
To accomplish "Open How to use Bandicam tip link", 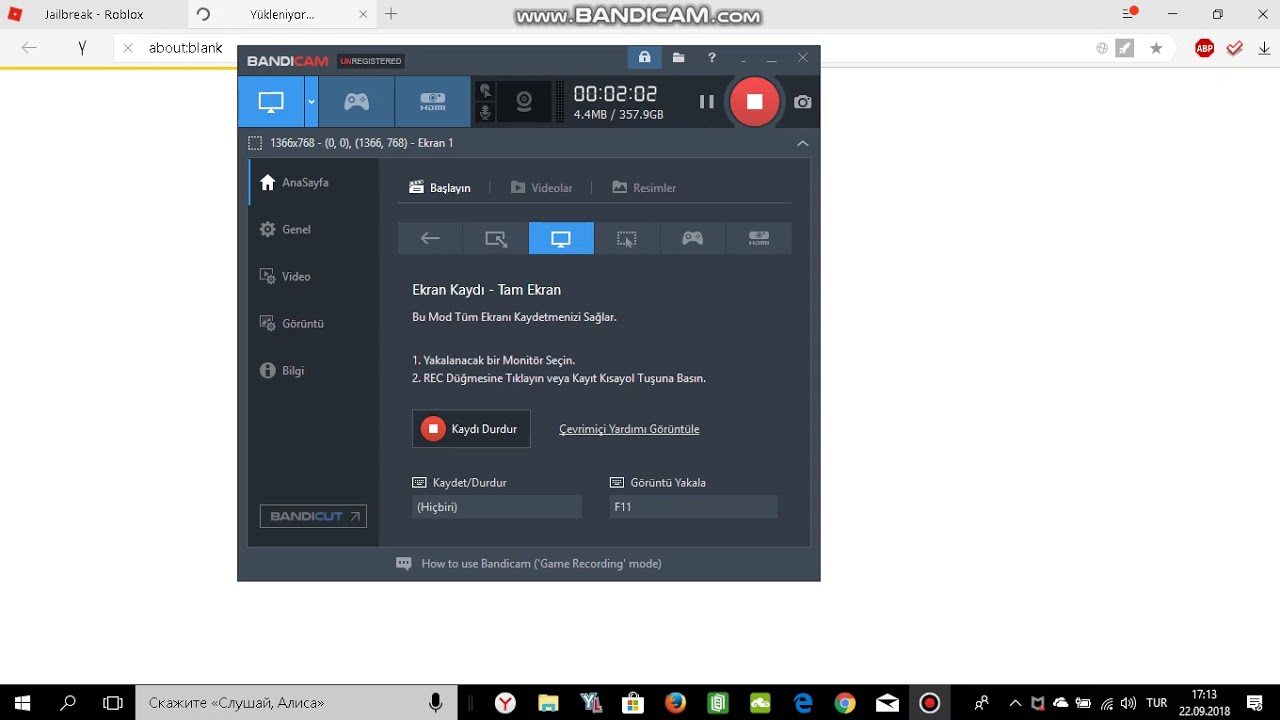I will [x=541, y=564].
